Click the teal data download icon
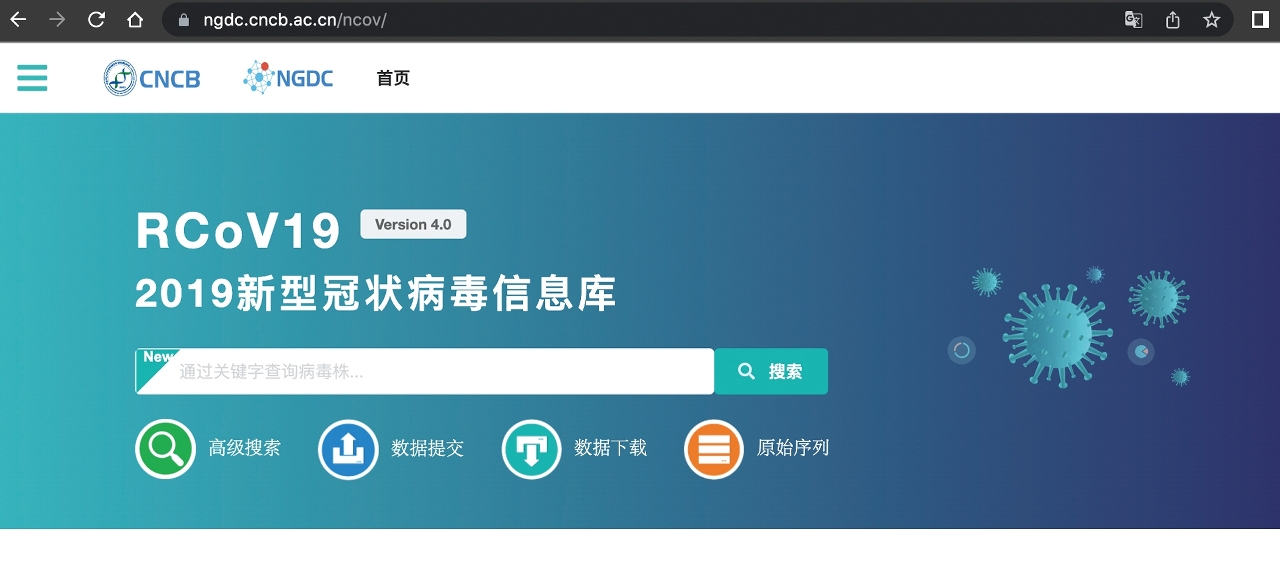Image resolution: width=1280 pixels, height=565 pixels. pos(531,449)
